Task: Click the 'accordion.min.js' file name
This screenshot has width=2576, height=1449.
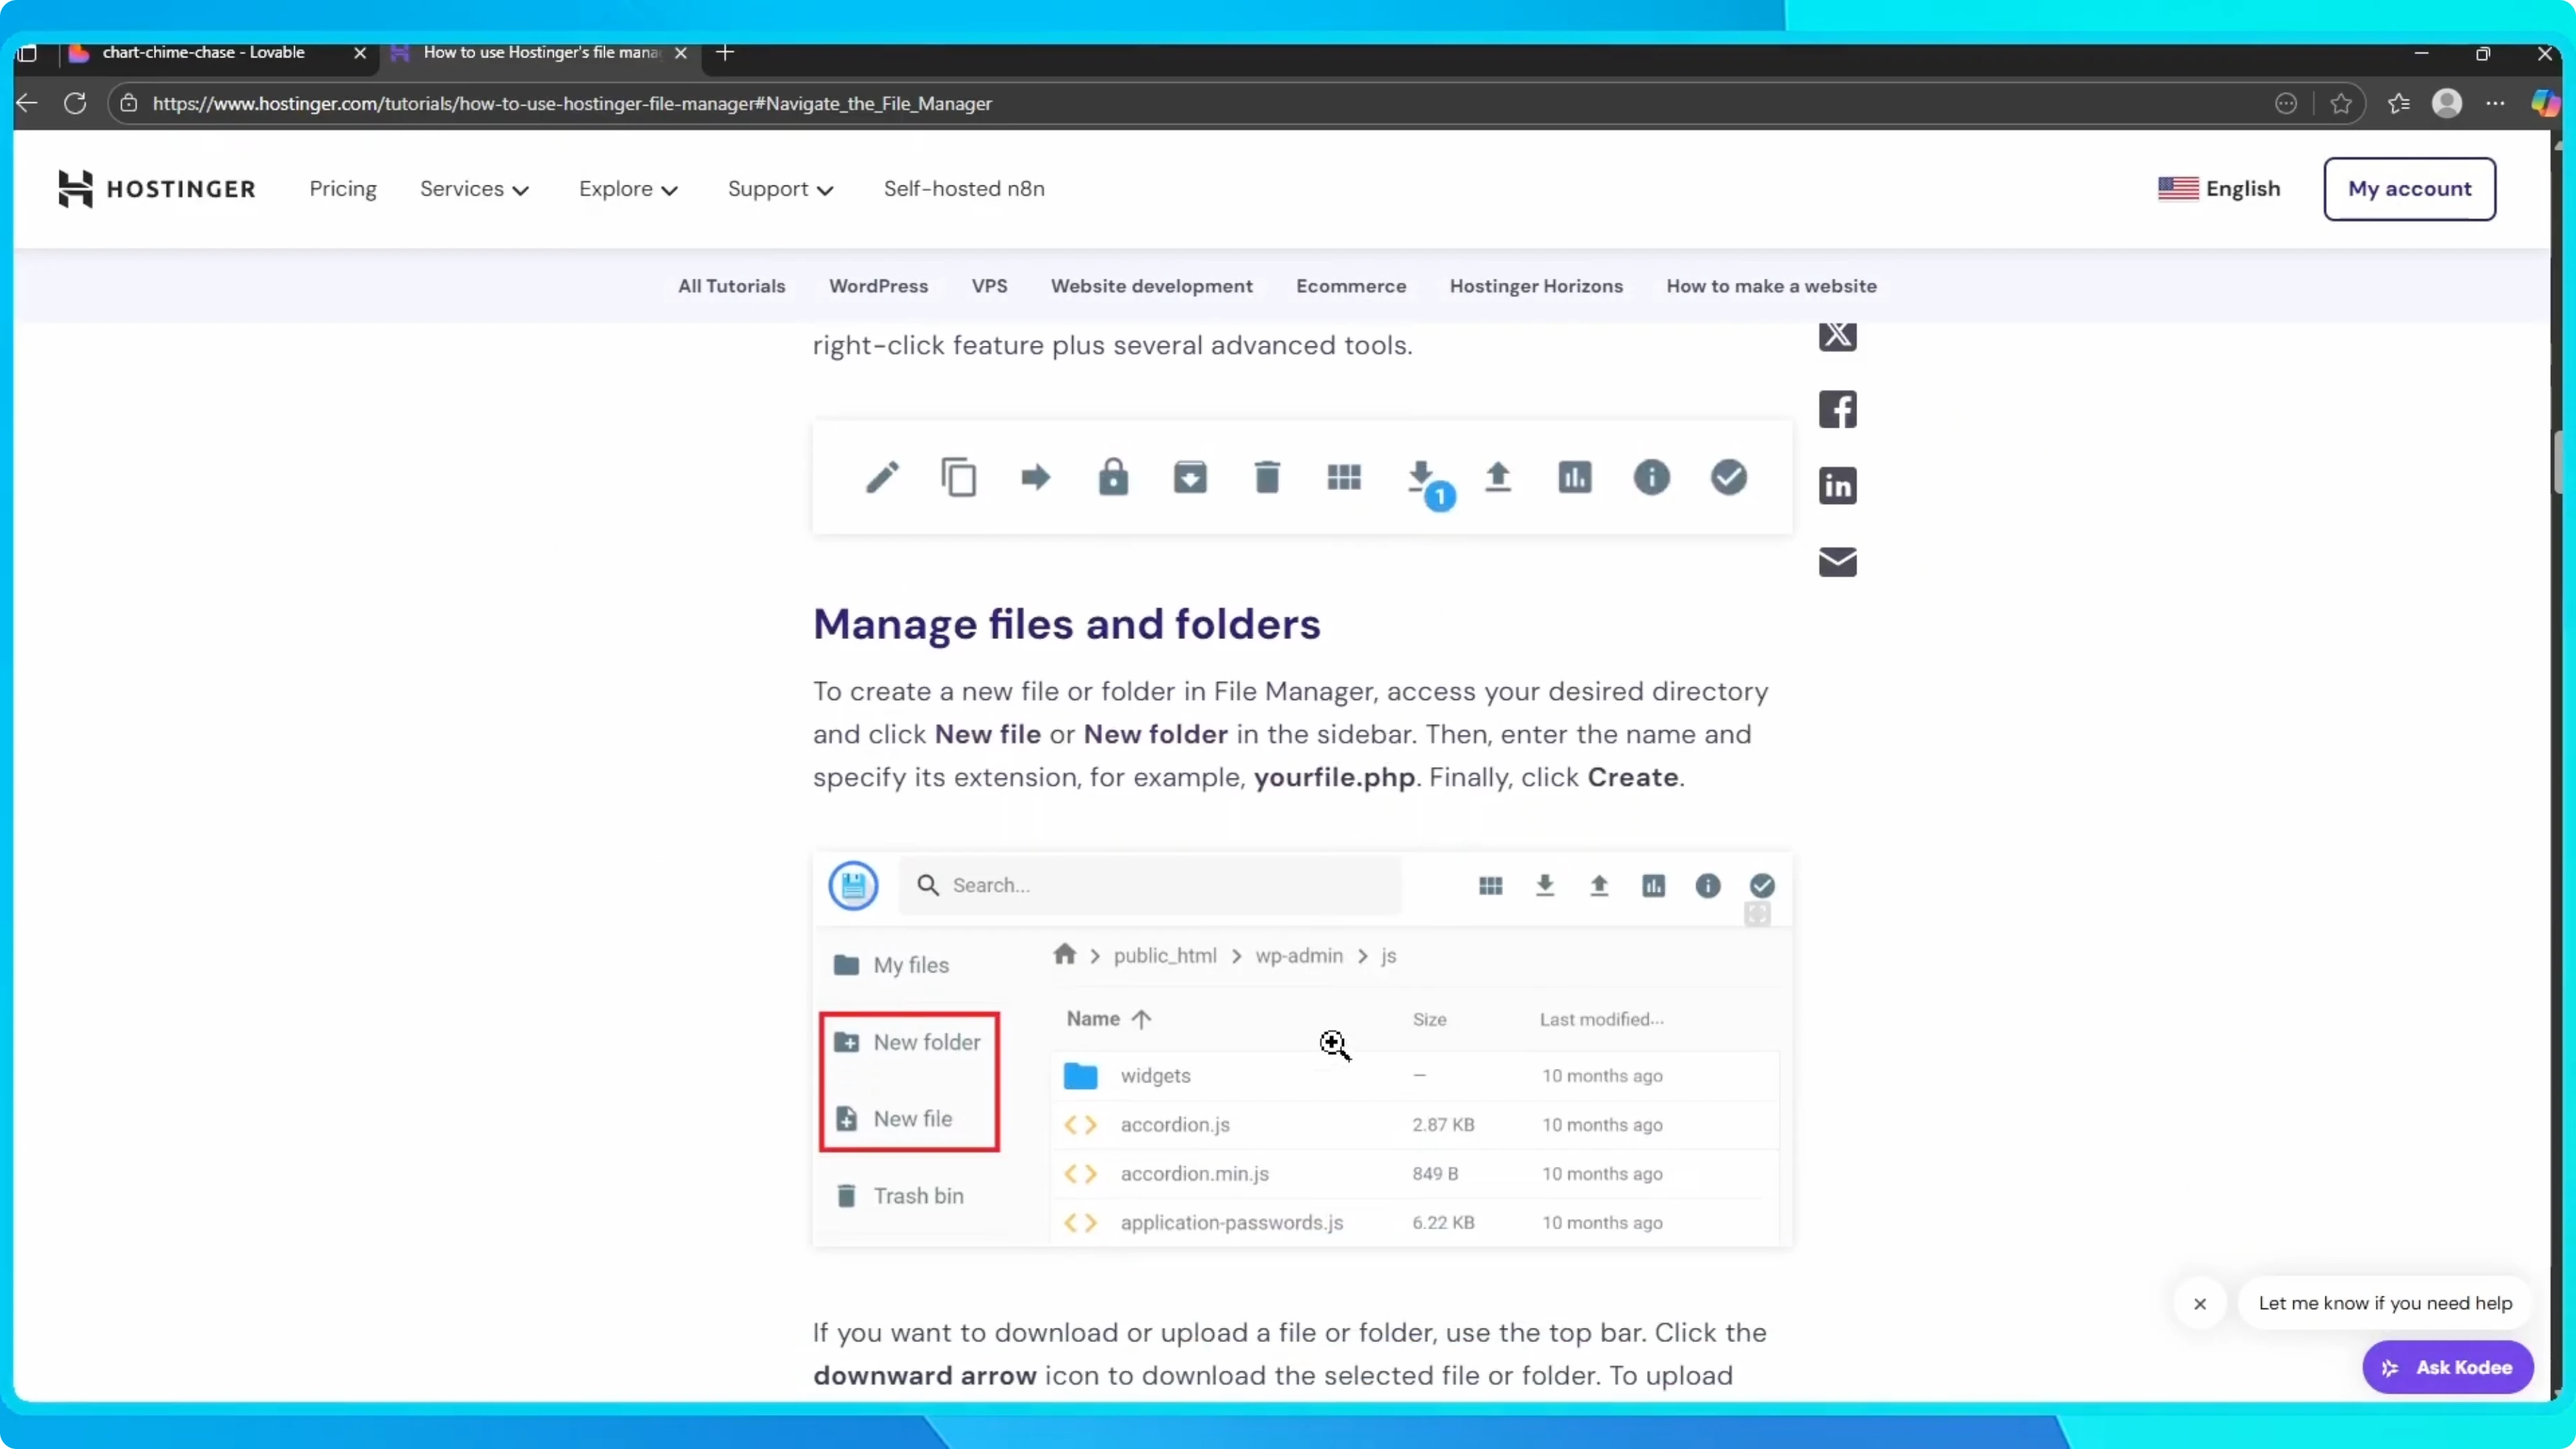Action: pyautogui.click(x=1195, y=1174)
